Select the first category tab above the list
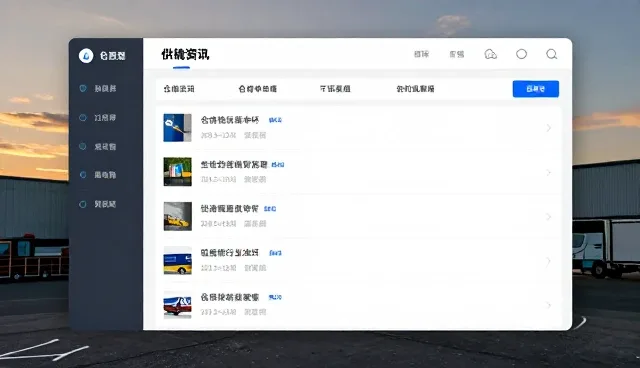 pos(179,89)
